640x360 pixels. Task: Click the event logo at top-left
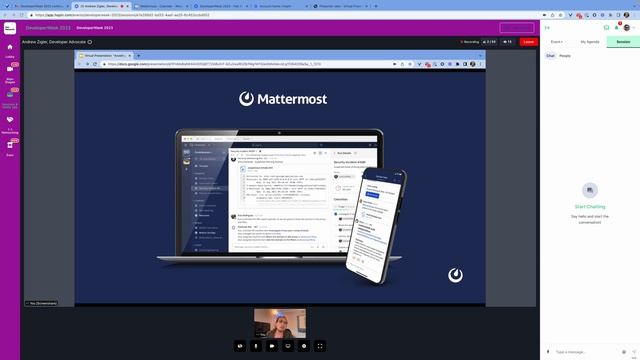(10, 28)
